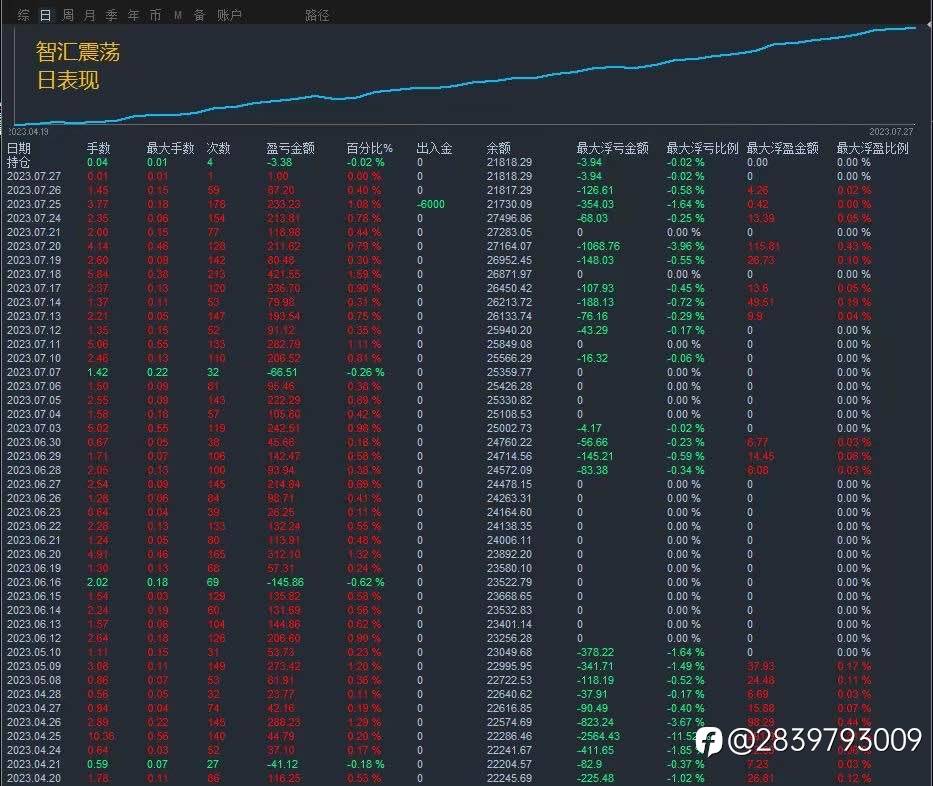Select the 年 yearly tab
933x786 pixels.
click(x=133, y=15)
